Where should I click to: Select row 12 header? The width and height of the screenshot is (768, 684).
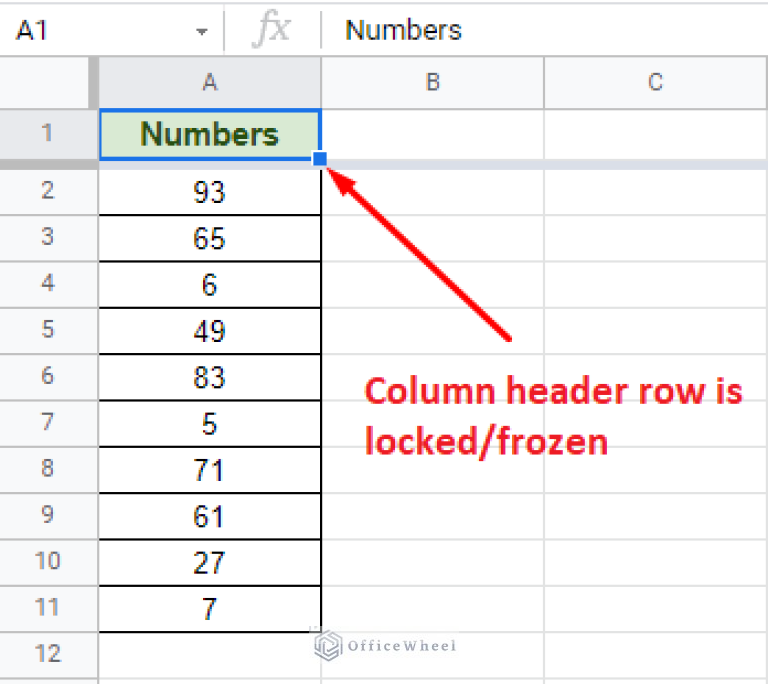(48, 654)
